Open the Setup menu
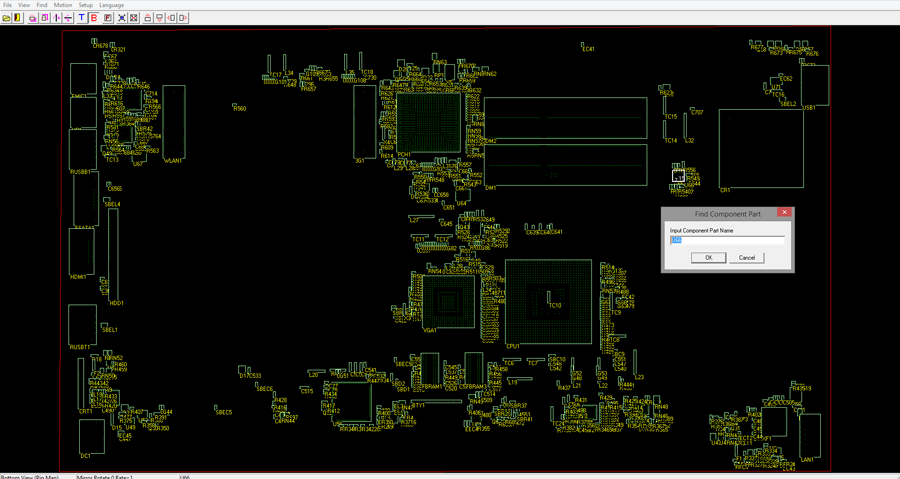Viewport: 900px width, 479px height. (86, 5)
